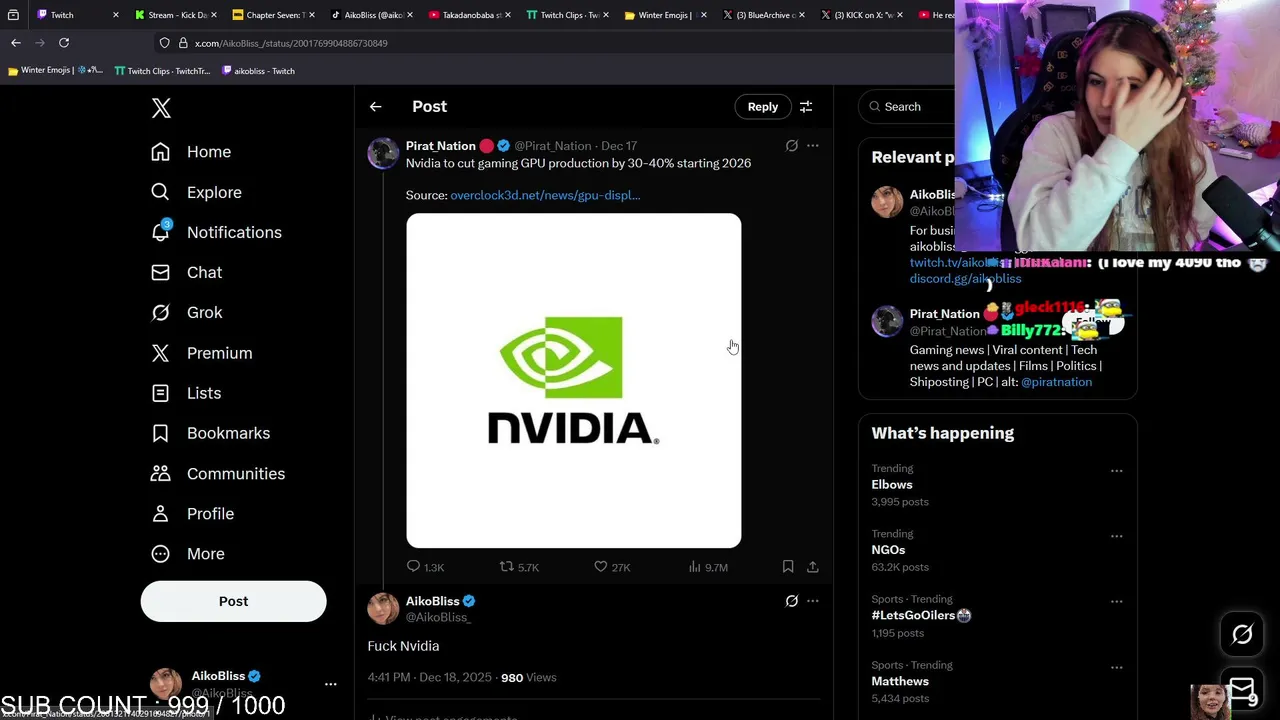Click the Grok icon on AikoBliss's post

(x=791, y=601)
